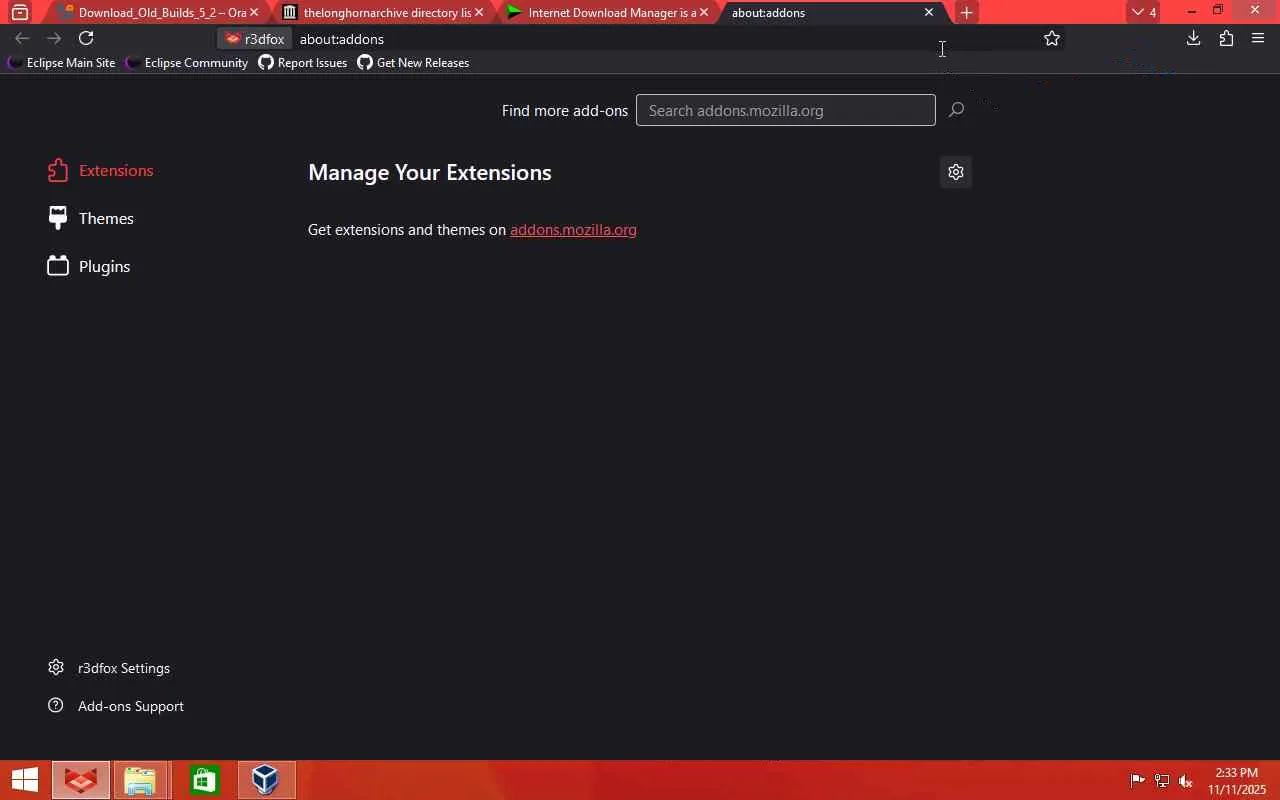Bookmark this page with the star
Image resolution: width=1280 pixels, height=800 pixels.
pyautogui.click(x=1052, y=38)
